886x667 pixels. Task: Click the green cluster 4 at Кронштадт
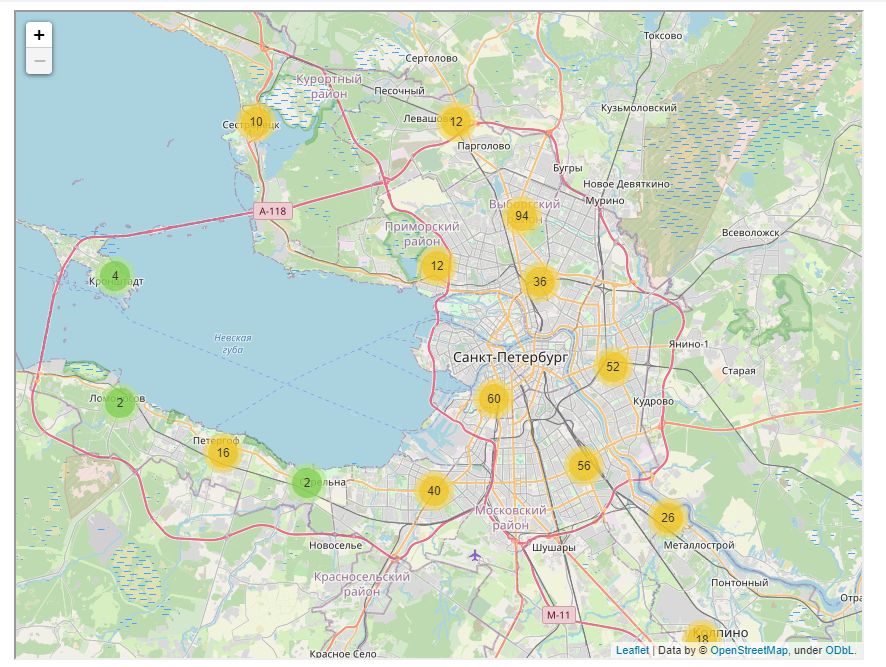click(115, 276)
